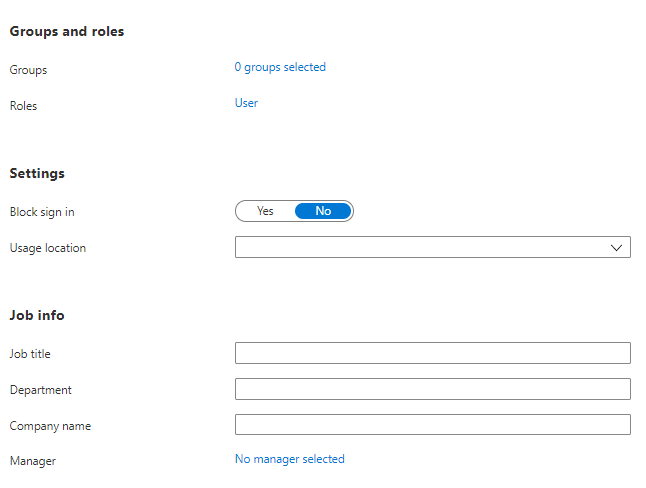Viewport: 646px width, 488px height.
Task: Click the 'Job info' section heading
Action: pyautogui.click(x=37, y=315)
